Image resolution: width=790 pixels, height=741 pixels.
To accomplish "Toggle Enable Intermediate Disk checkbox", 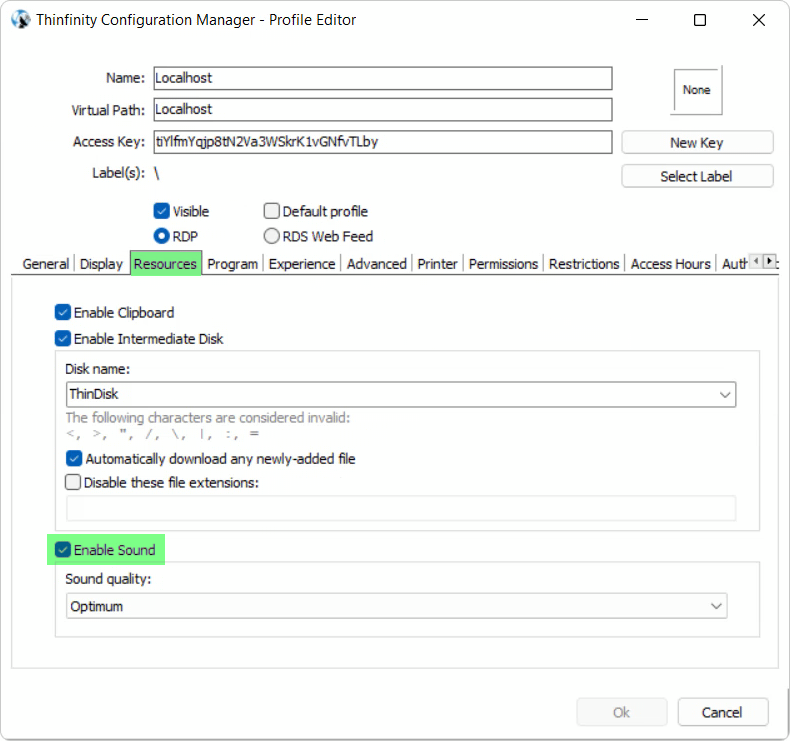I will [x=62, y=339].
